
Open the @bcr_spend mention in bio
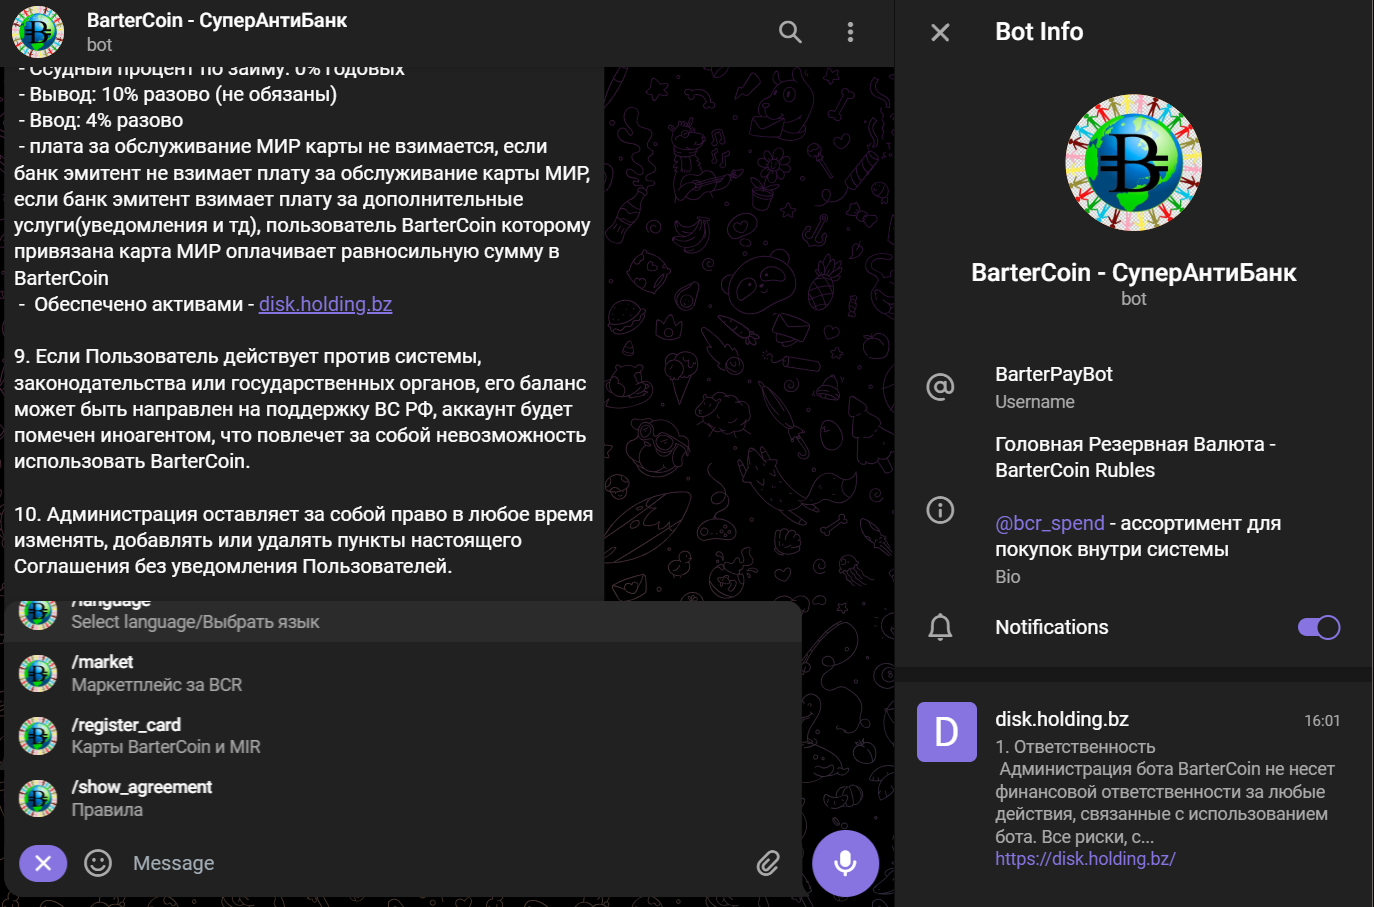(x=1049, y=523)
